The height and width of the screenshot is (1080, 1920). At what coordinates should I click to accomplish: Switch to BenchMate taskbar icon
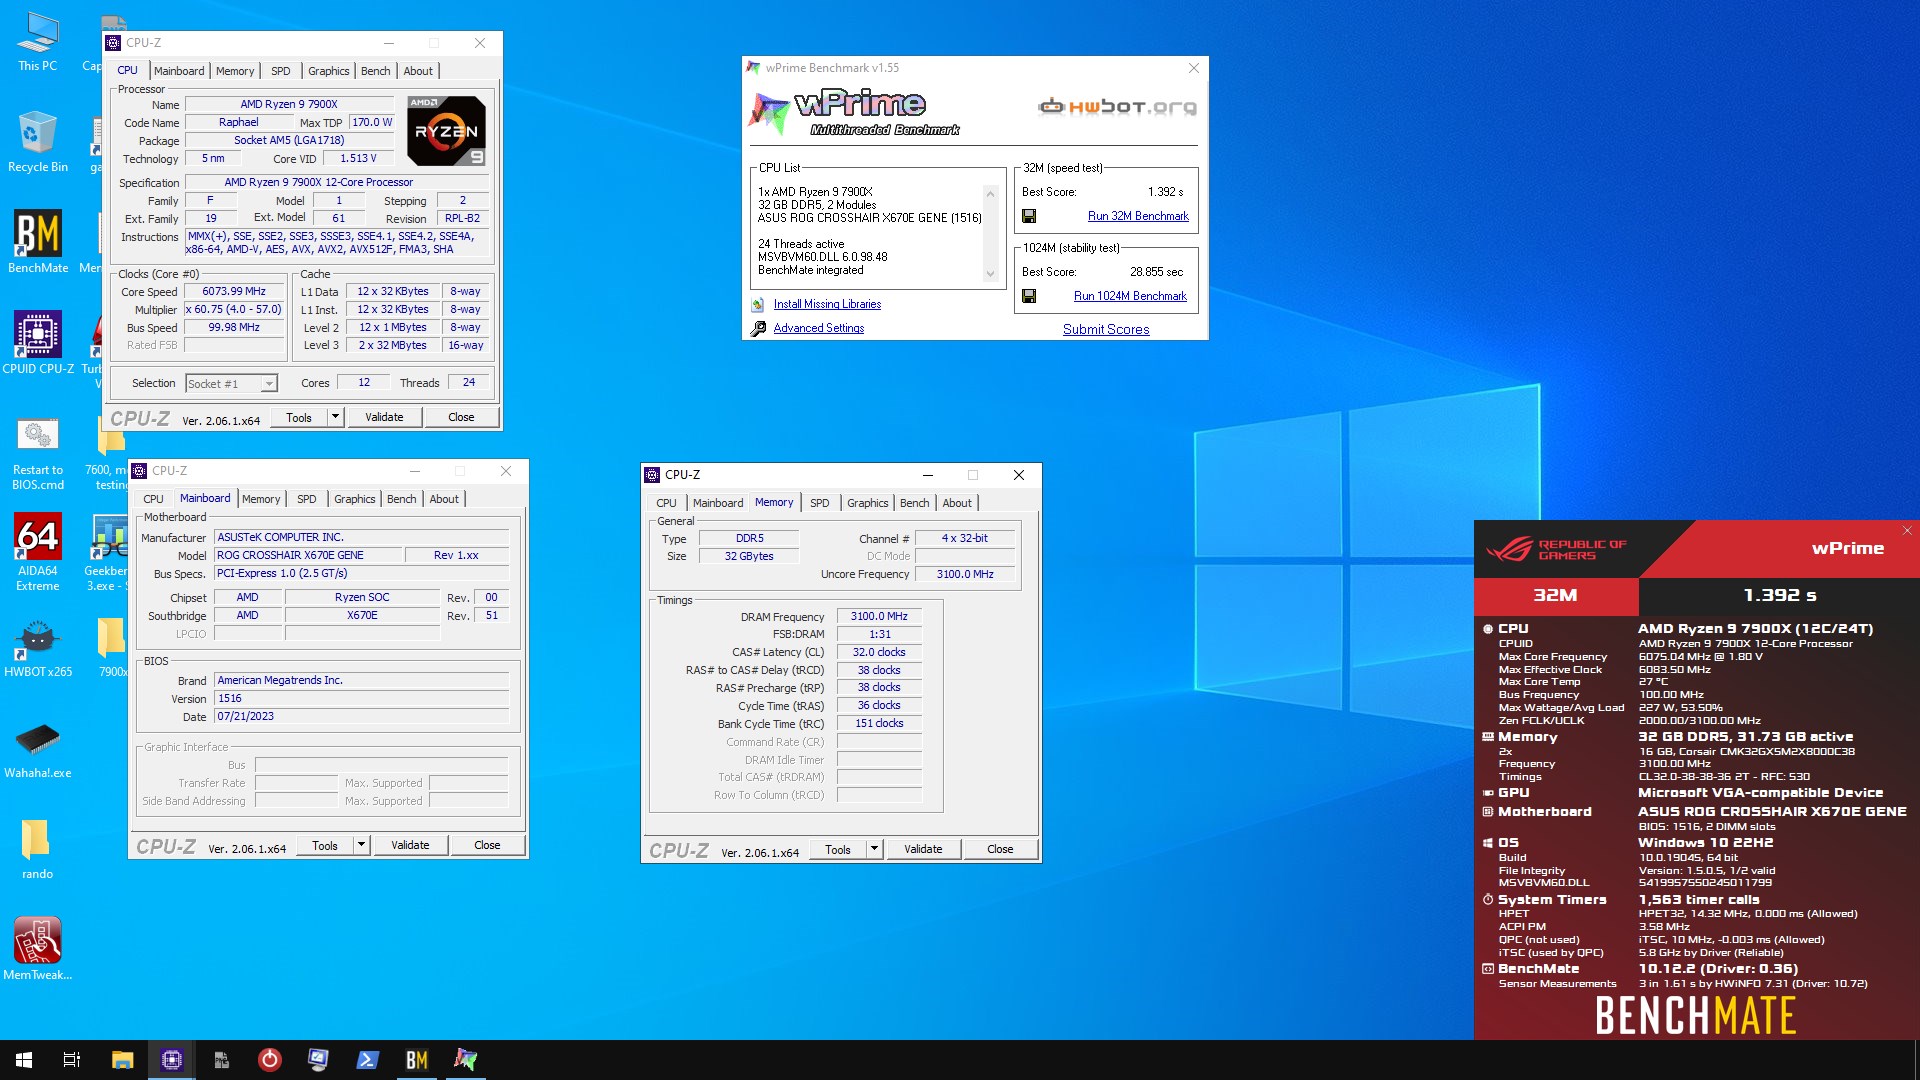[416, 1060]
